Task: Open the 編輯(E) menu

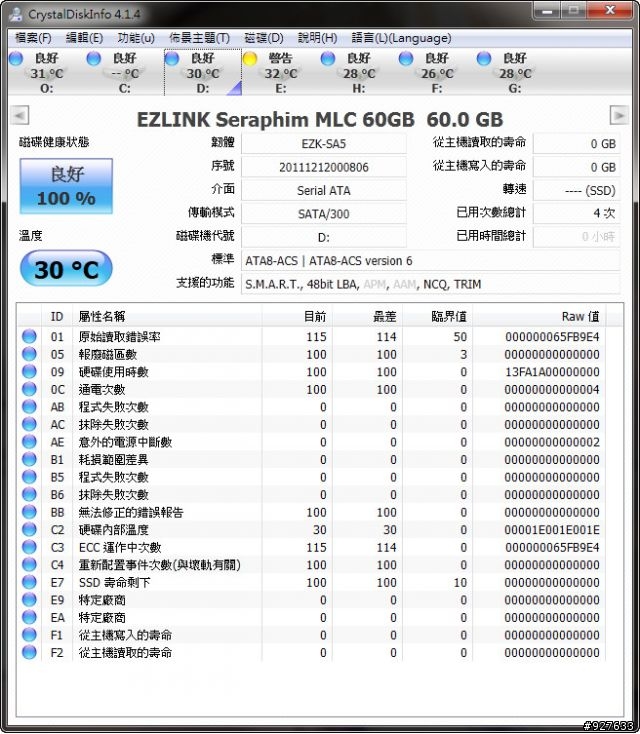Action: [84, 38]
